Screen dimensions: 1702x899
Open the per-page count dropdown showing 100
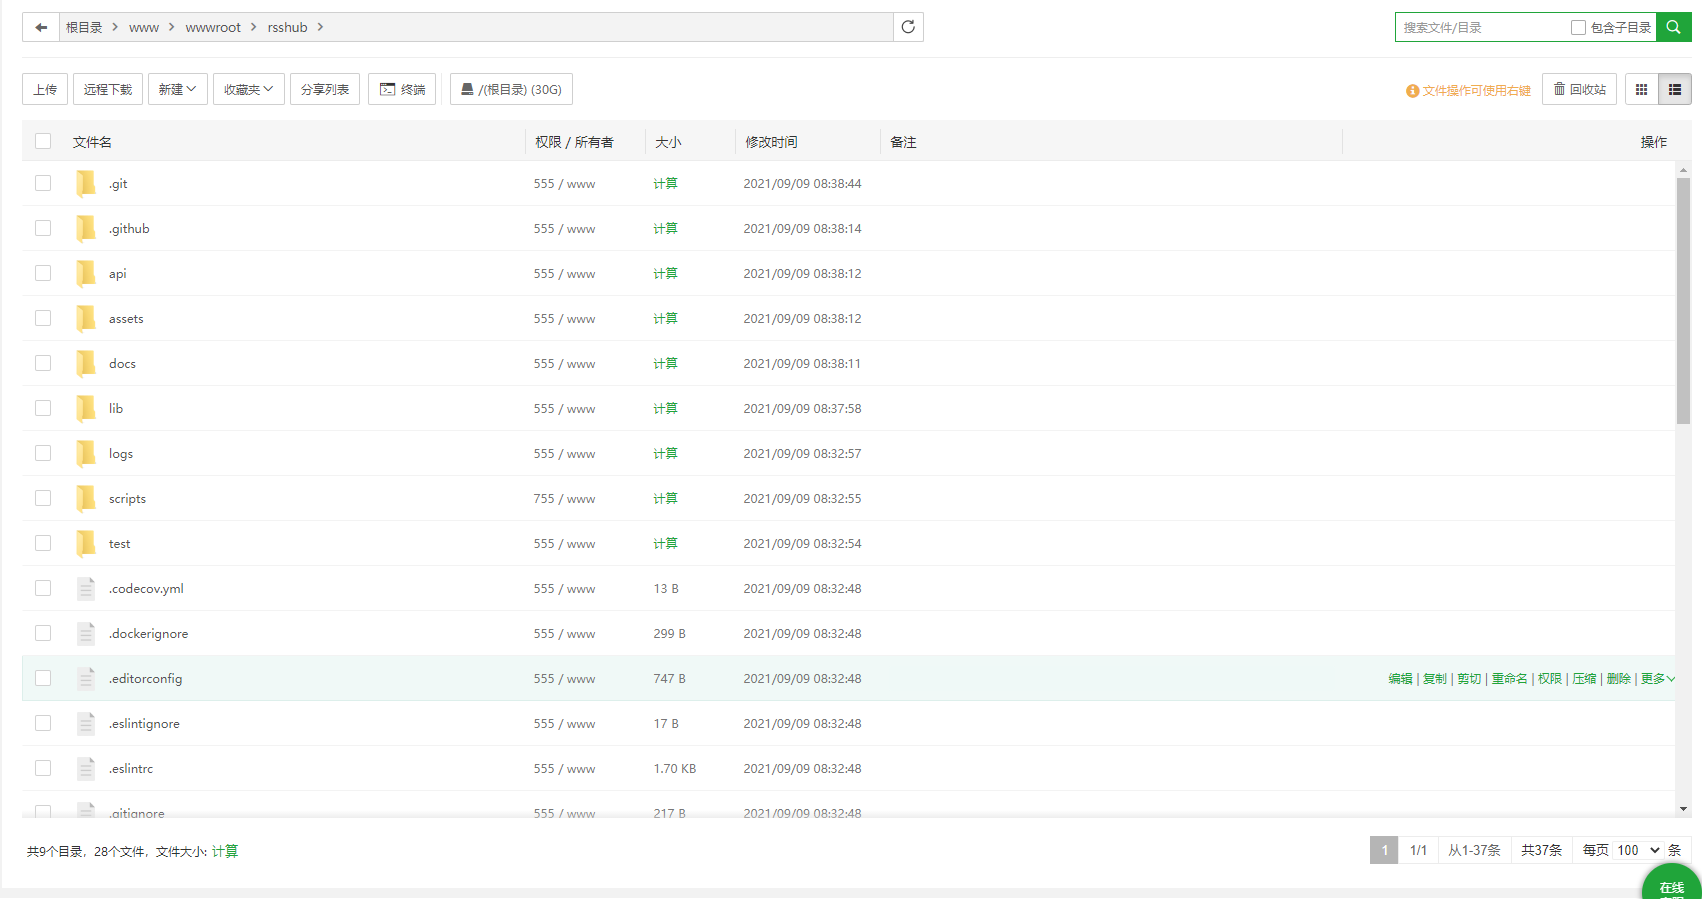point(1638,850)
